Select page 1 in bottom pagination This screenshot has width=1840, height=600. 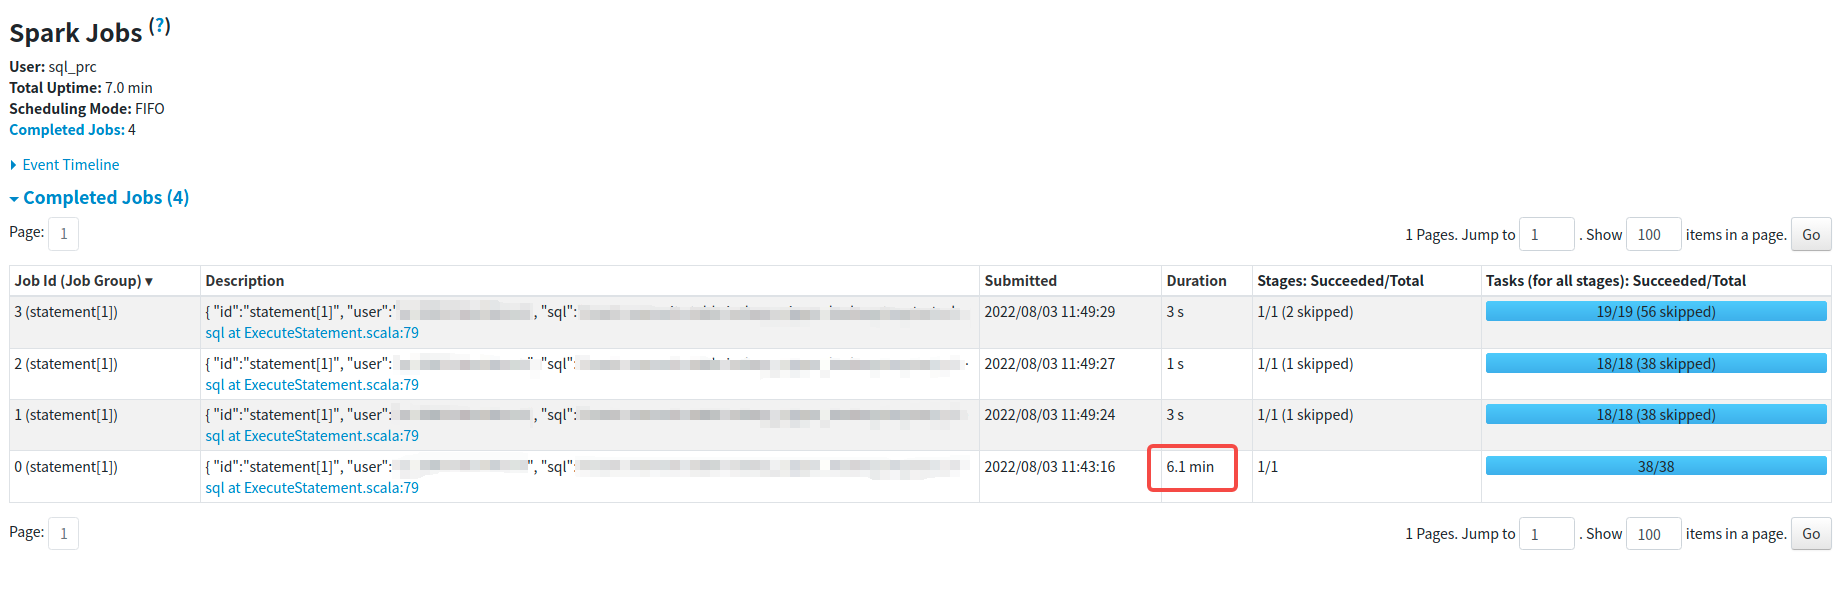coord(64,533)
